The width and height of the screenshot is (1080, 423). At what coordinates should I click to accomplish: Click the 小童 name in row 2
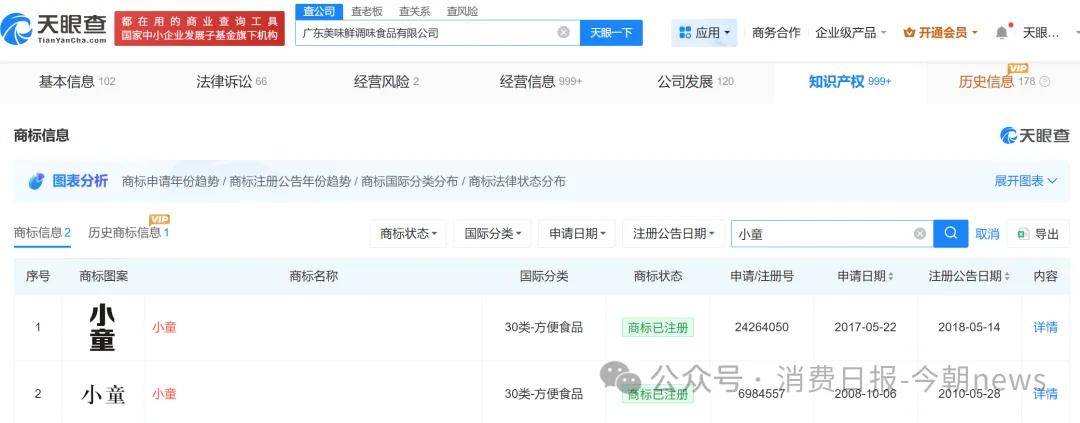pyautogui.click(x=164, y=393)
